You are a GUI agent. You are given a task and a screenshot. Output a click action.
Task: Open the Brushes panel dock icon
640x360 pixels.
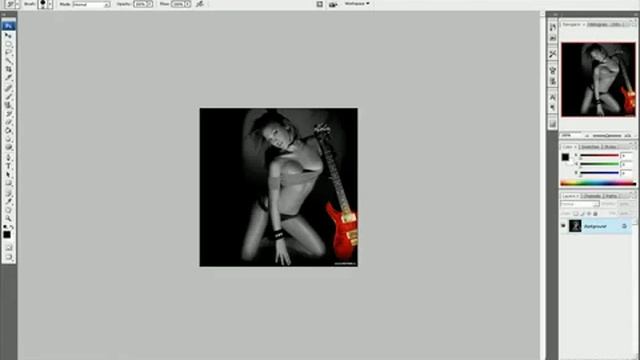pos(553,70)
